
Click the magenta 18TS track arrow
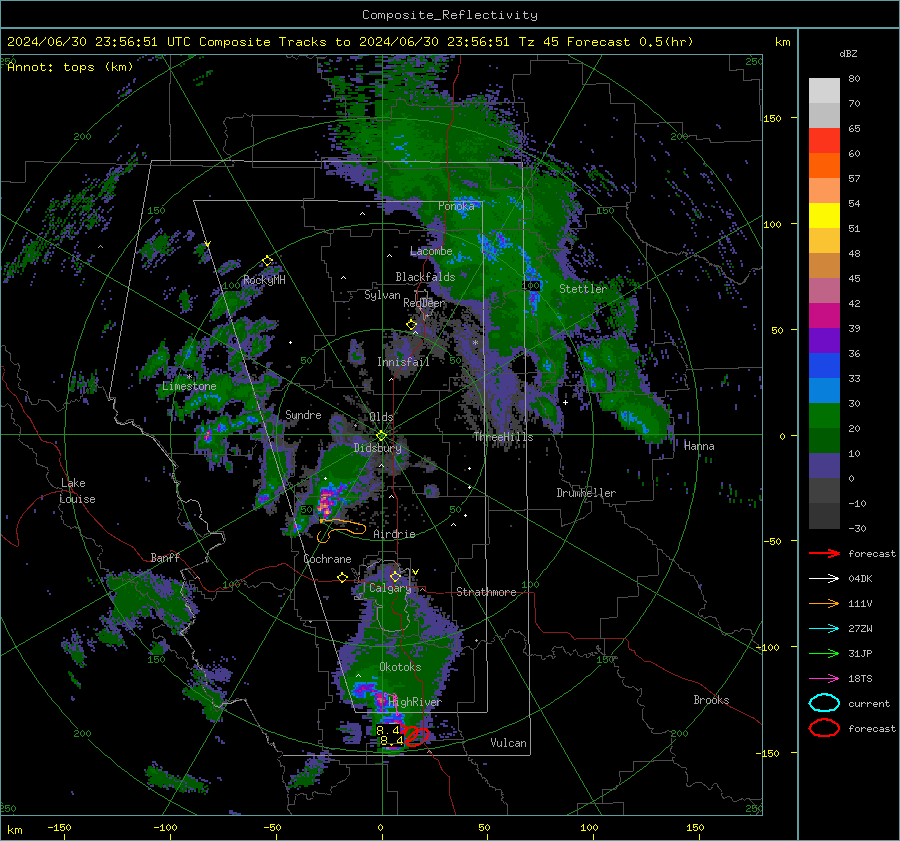pos(824,679)
